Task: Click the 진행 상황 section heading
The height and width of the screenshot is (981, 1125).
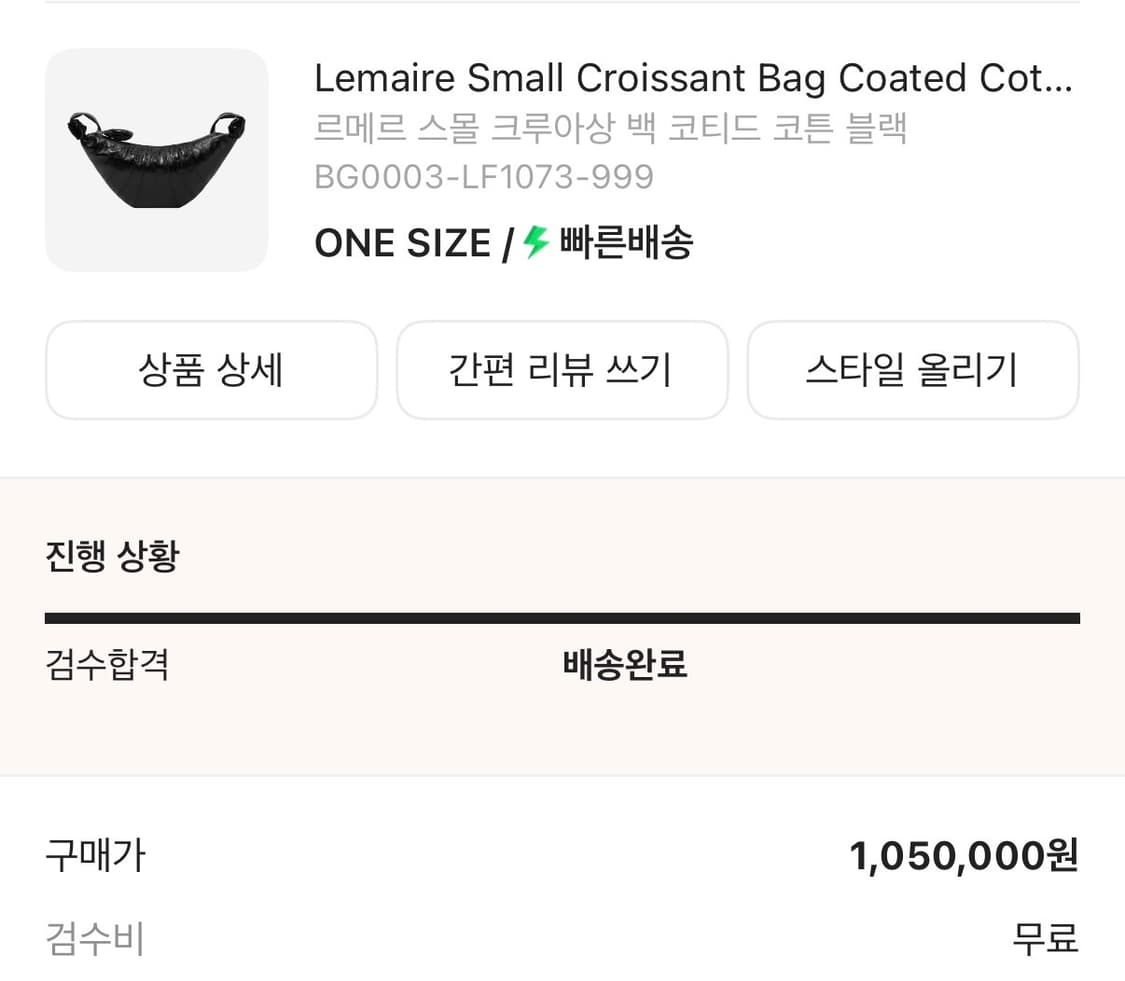Action: [112, 555]
